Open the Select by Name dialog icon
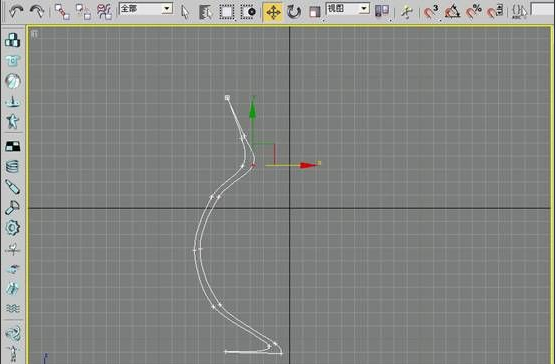The height and width of the screenshot is (364, 556). coord(205,12)
